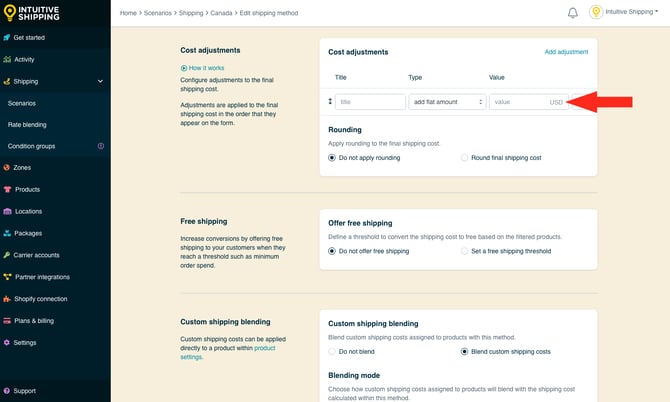Click the Rounding heading
Viewport: 670px width, 402px height.
pos(345,129)
